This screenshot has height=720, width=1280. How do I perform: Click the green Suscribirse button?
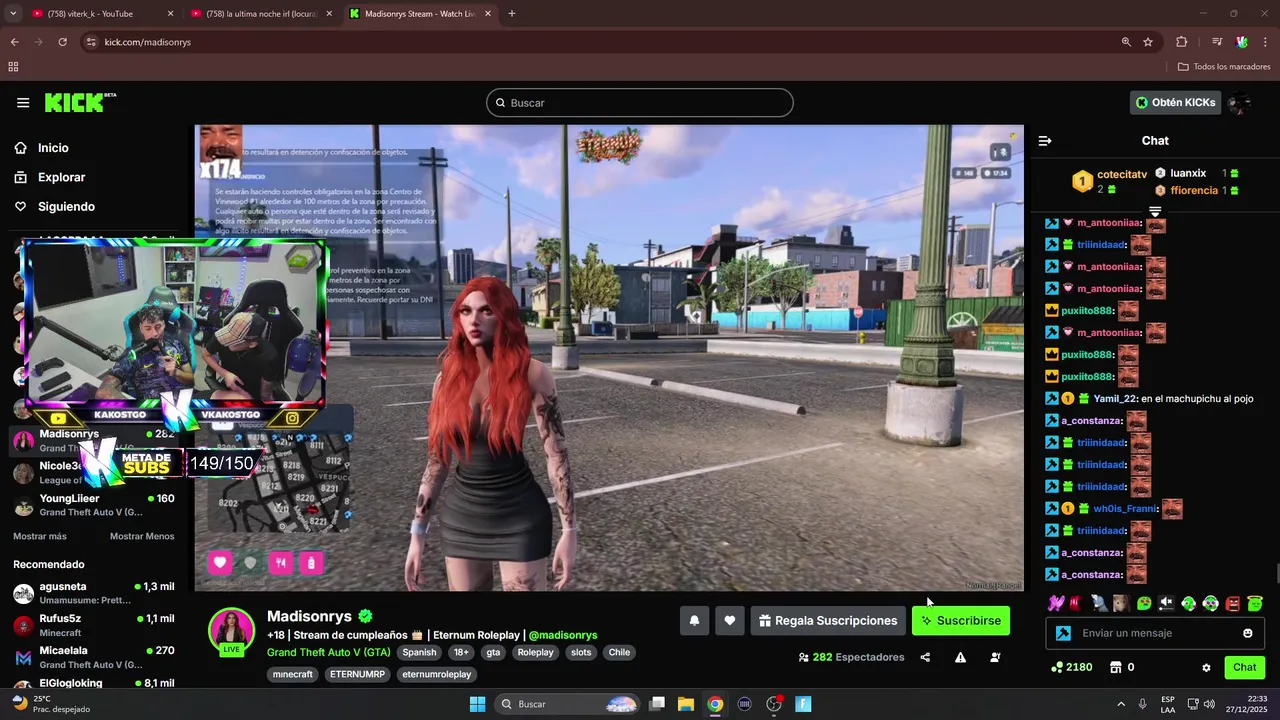click(961, 621)
